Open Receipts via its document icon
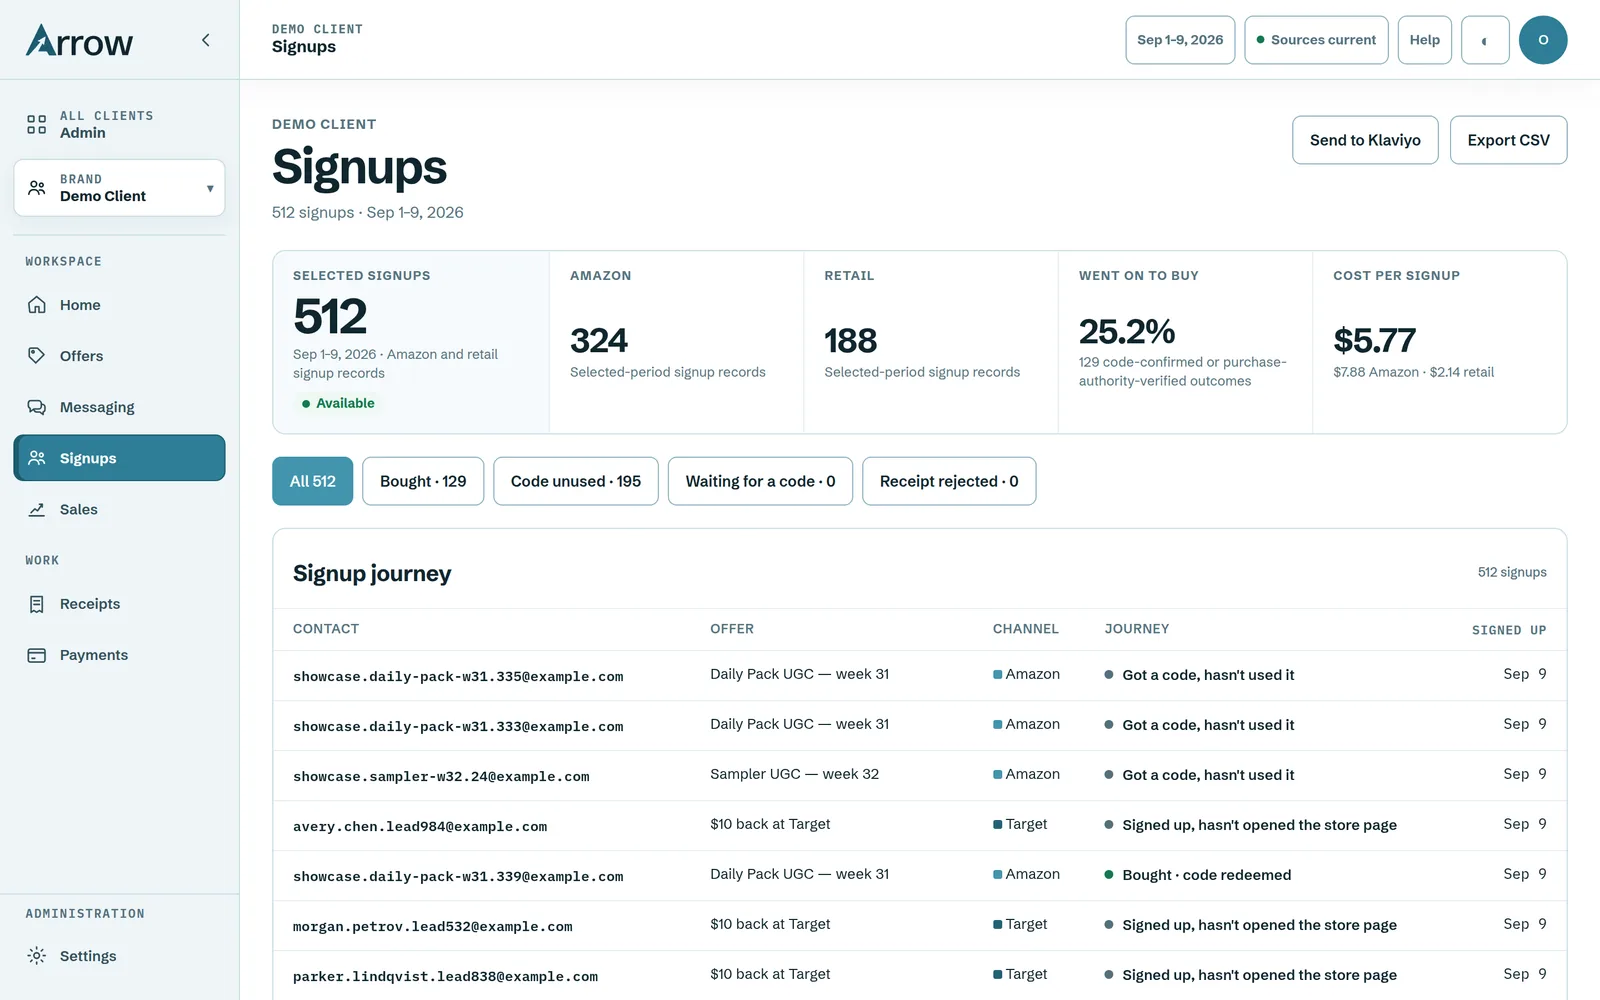 coord(37,604)
